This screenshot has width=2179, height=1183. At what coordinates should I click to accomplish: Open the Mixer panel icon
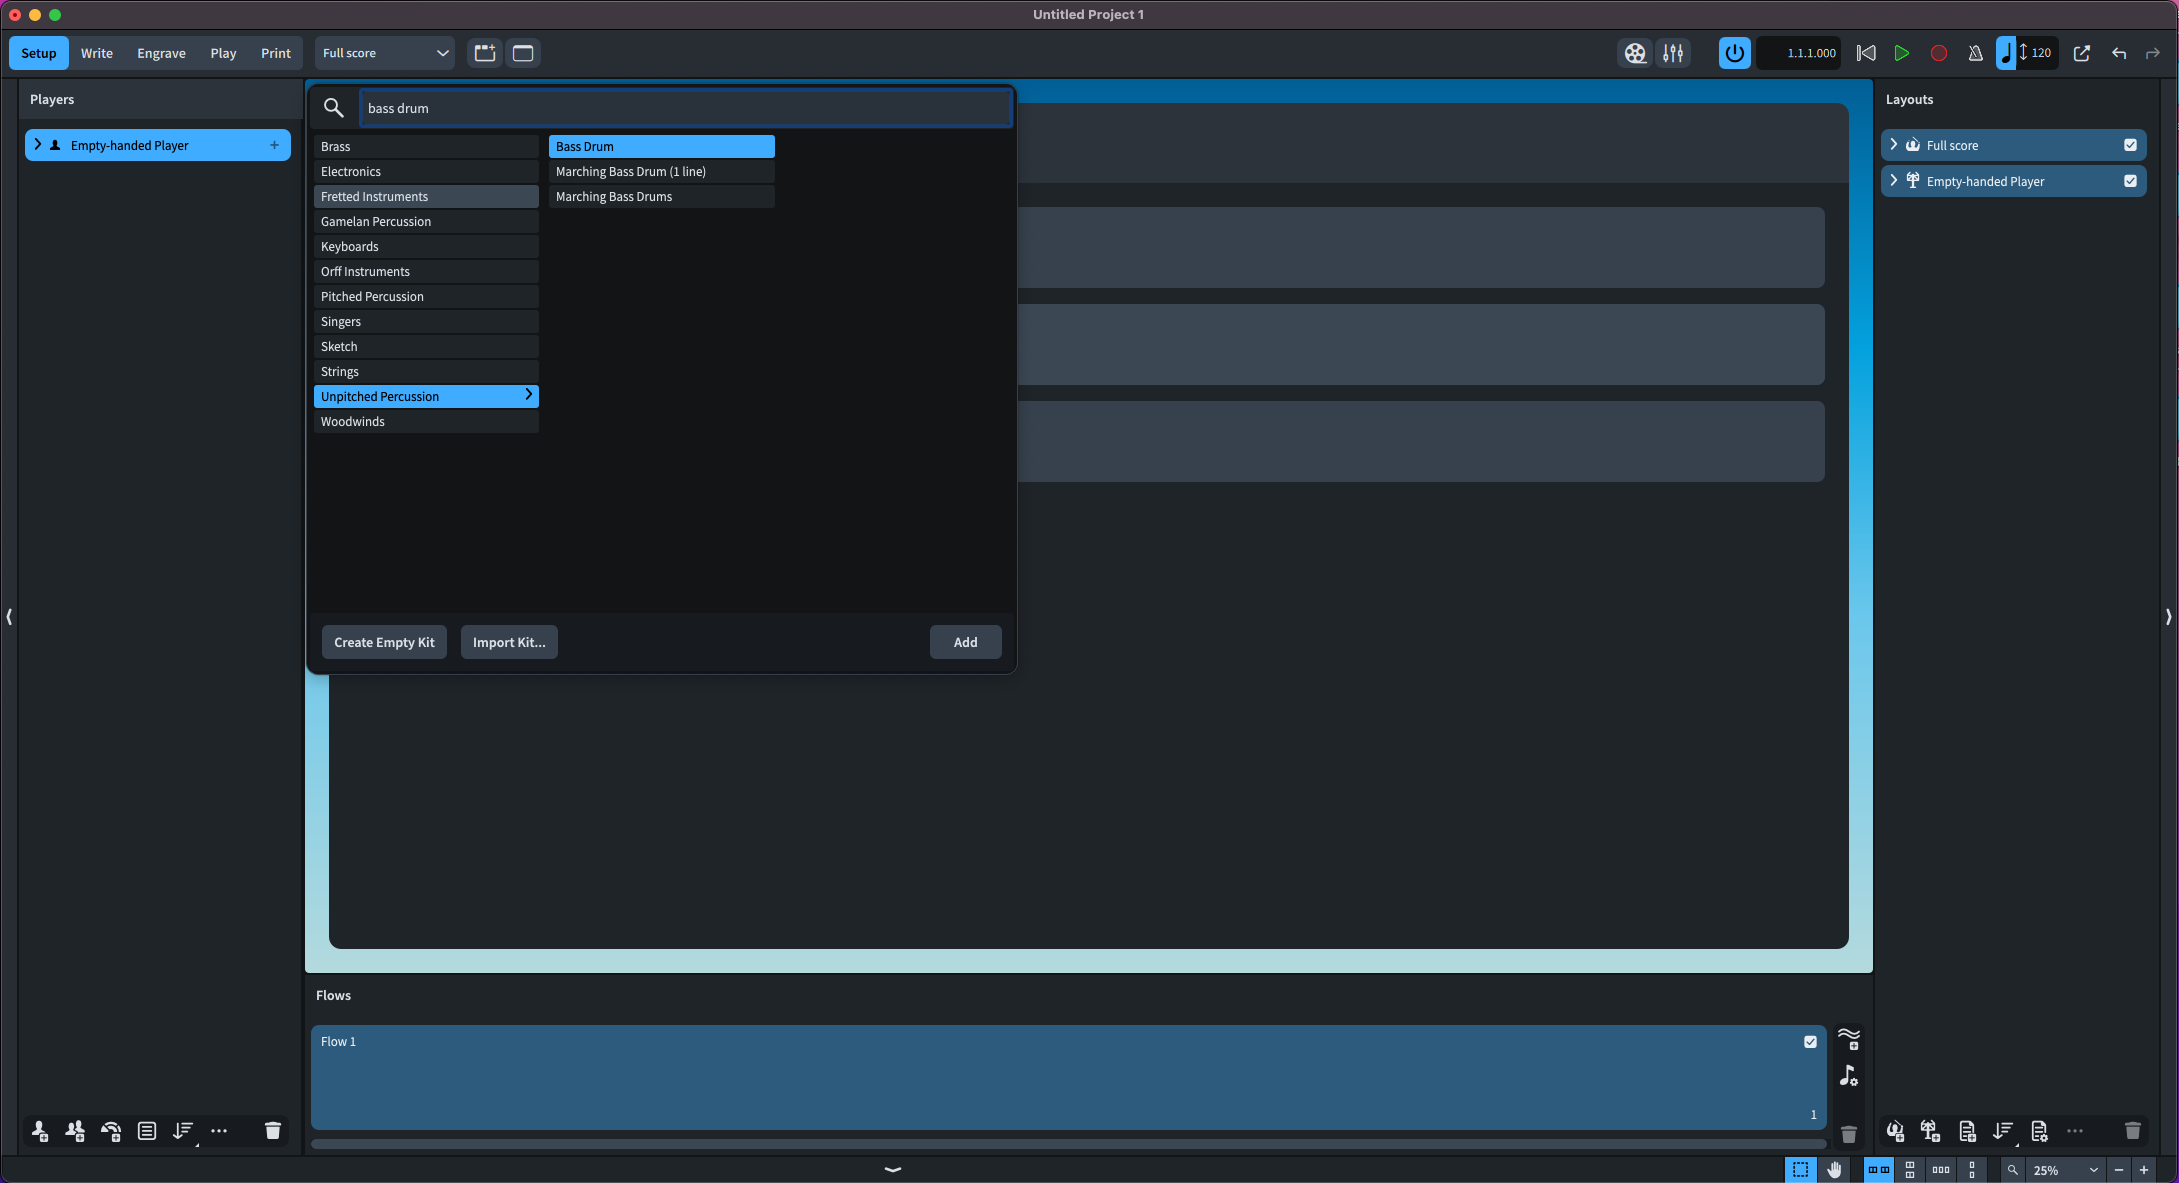[1673, 53]
